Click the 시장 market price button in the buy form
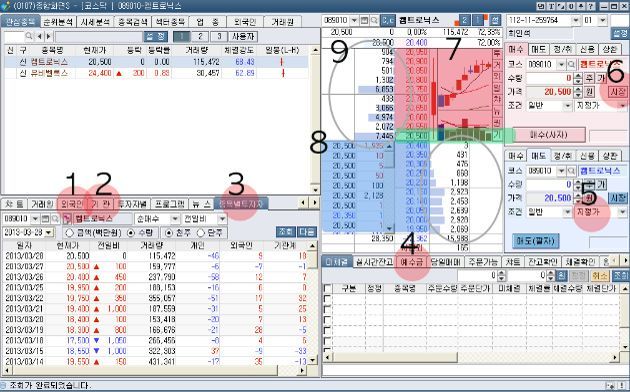Image resolution: width=630 pixels, height=392 pixels. point(618,92)
